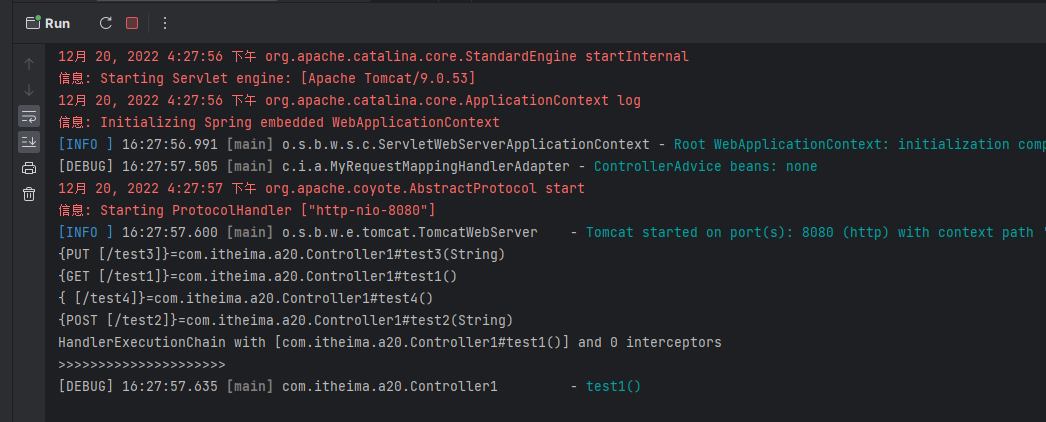The width and height of the screenshot is (1046, 422).
Task: Click the HandlerExecutionChain output line
Action: point(390,342)
